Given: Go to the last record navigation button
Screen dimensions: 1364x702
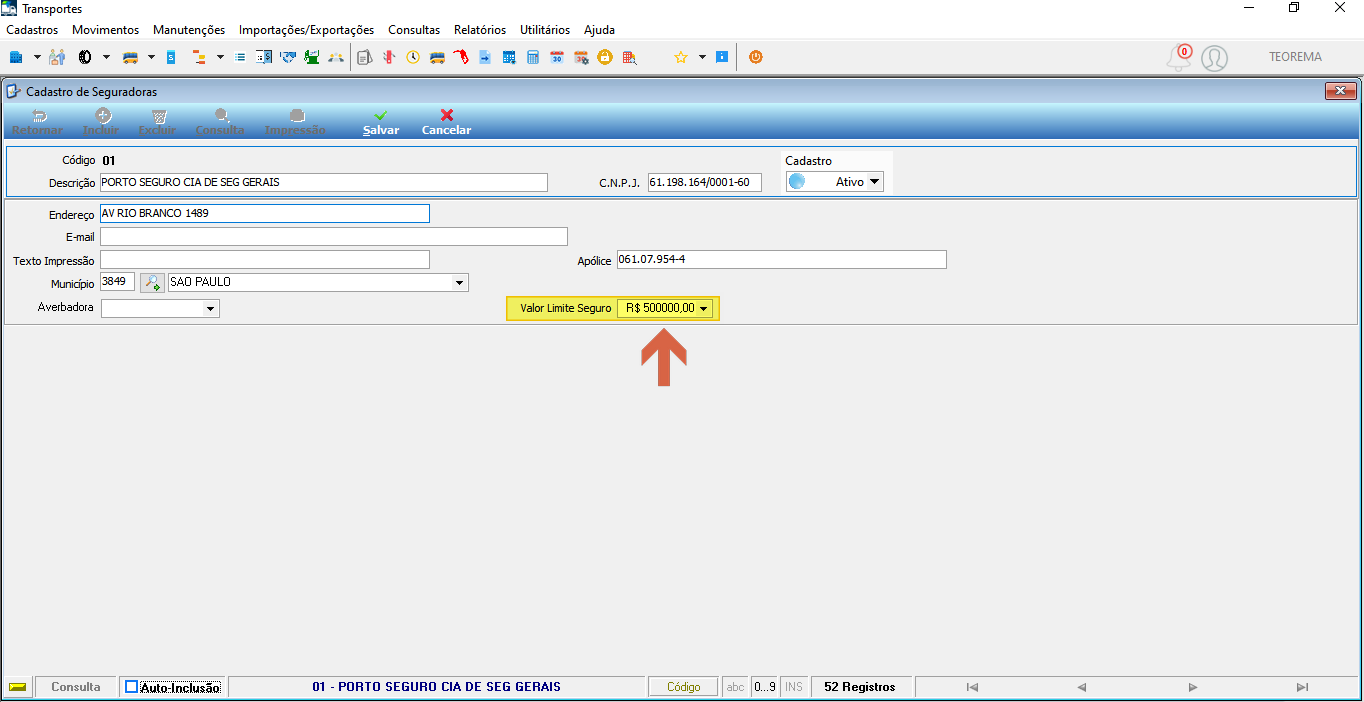Looking at the screenshot, I should [x=1302, y=687].
